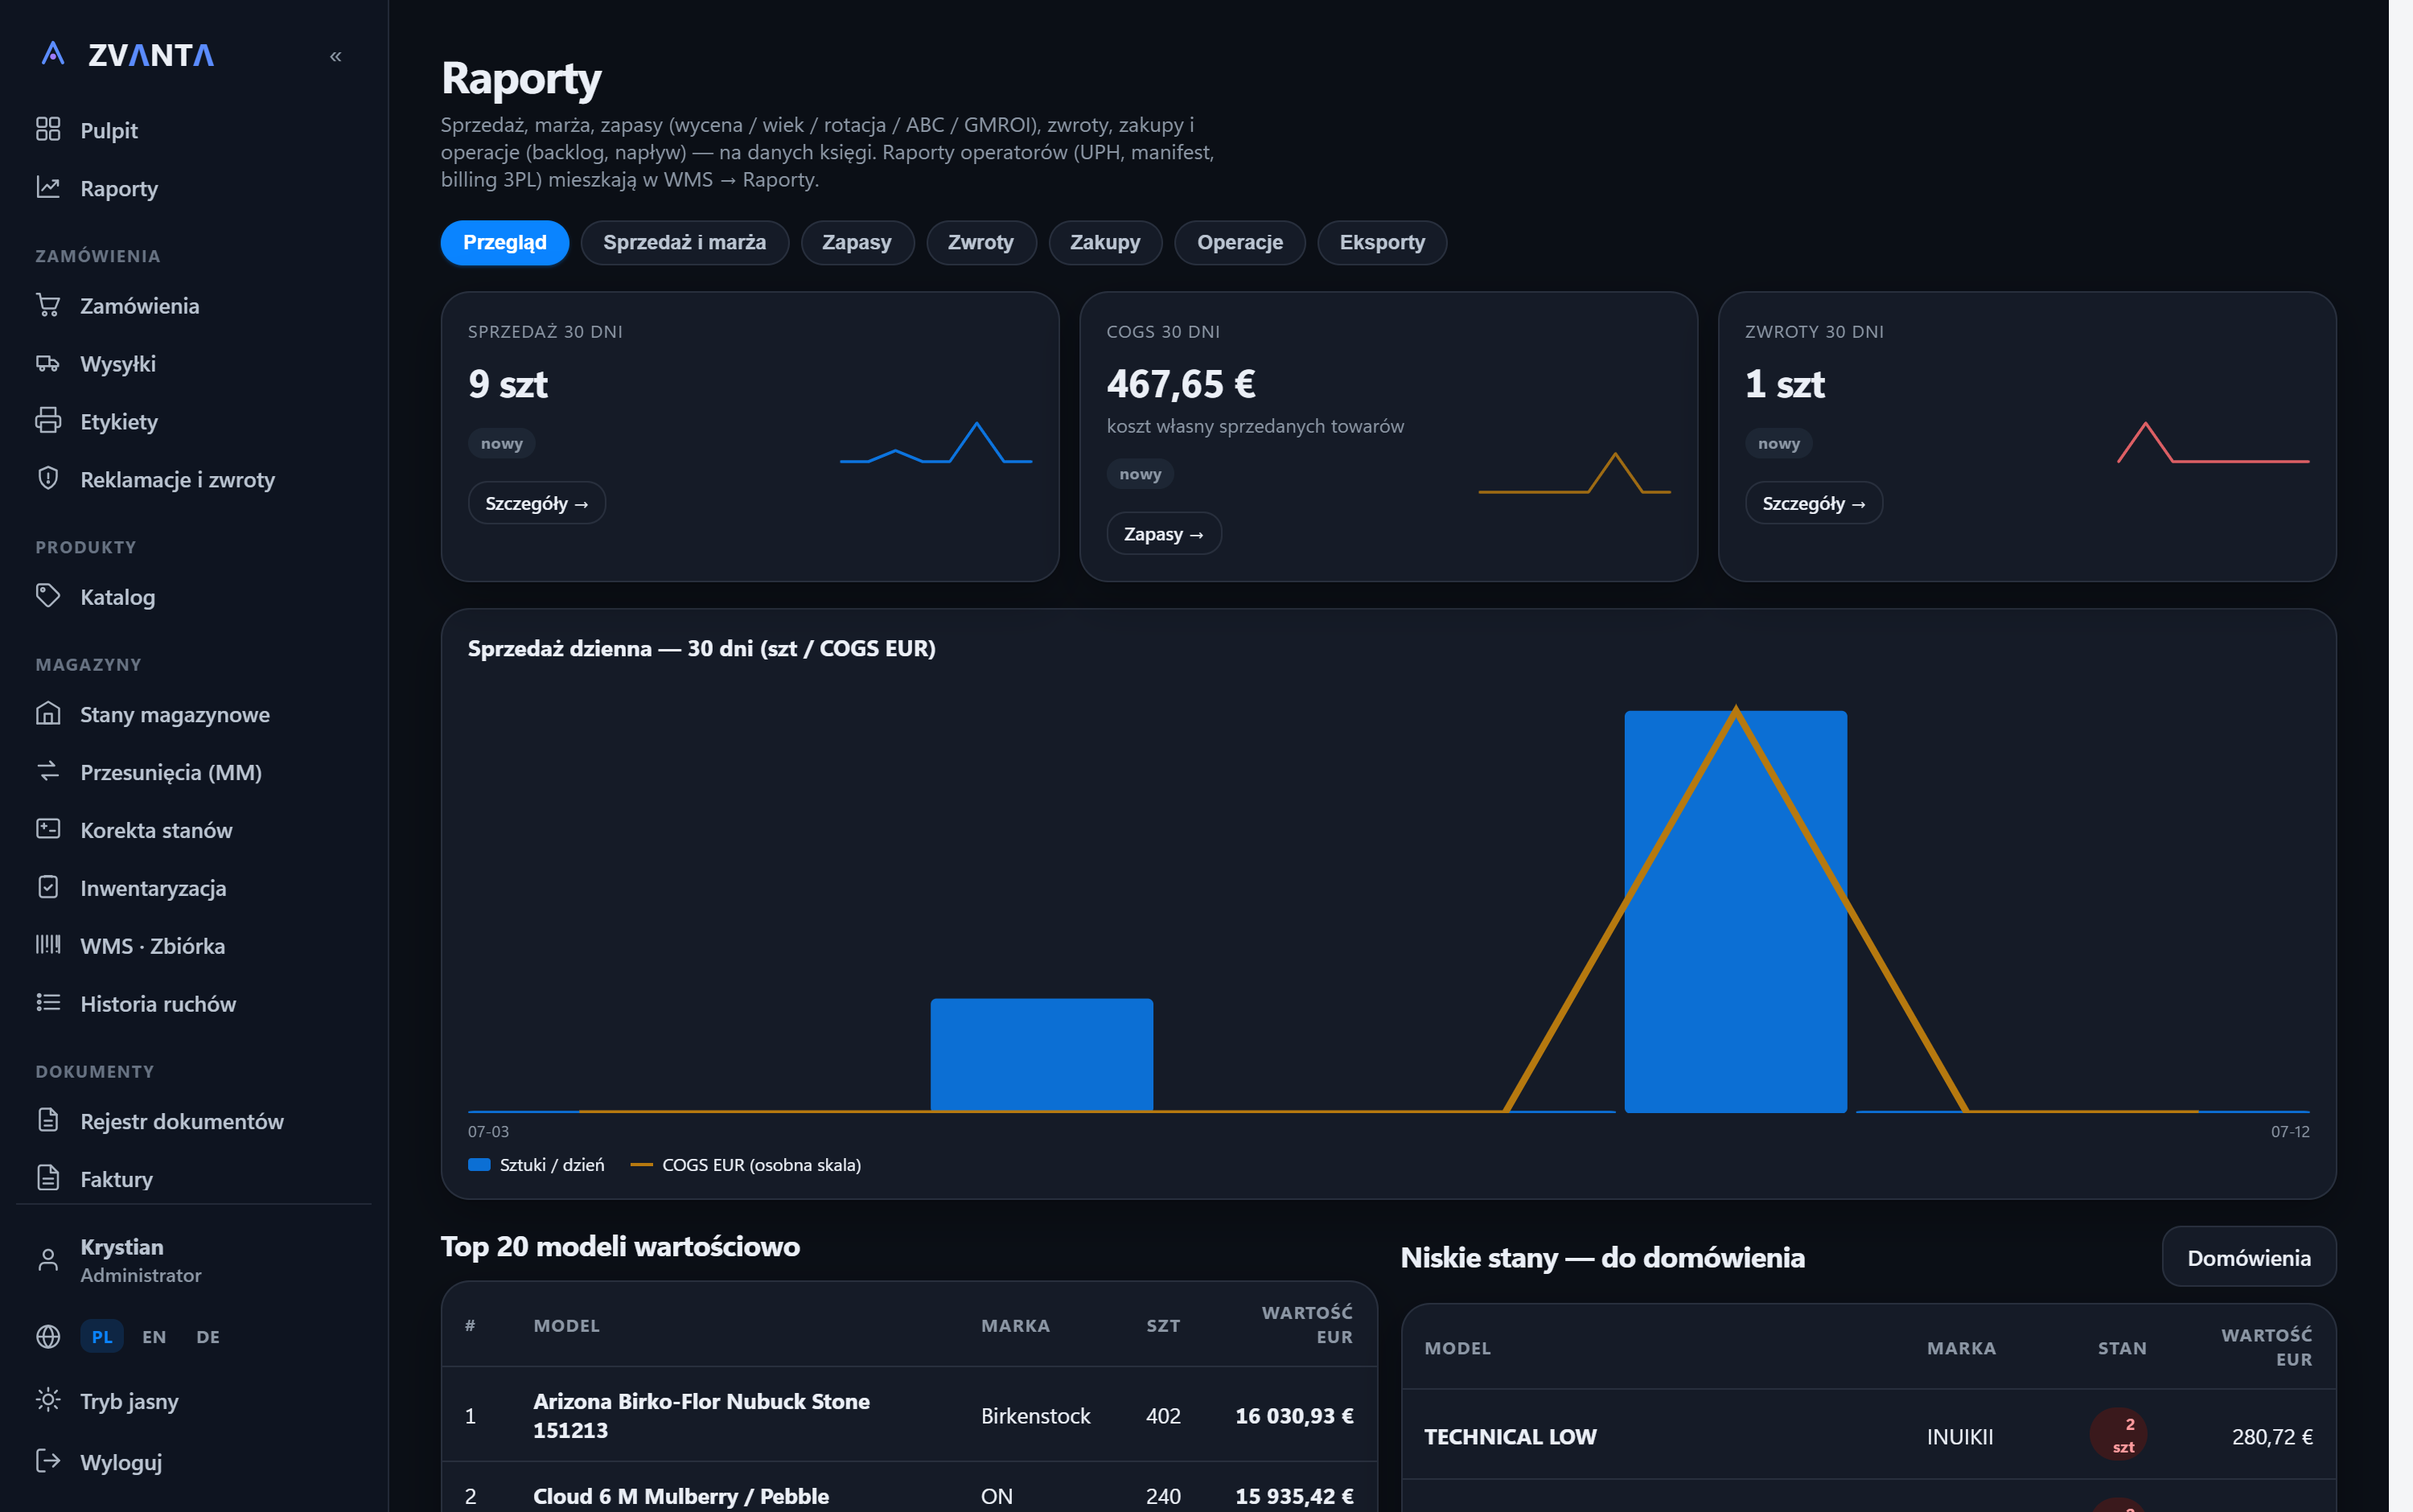Click the tallest blue bar in daily sales chart
Image resolution: width=2413 pixels, height=1512 pixels.
pos(1735,911)
